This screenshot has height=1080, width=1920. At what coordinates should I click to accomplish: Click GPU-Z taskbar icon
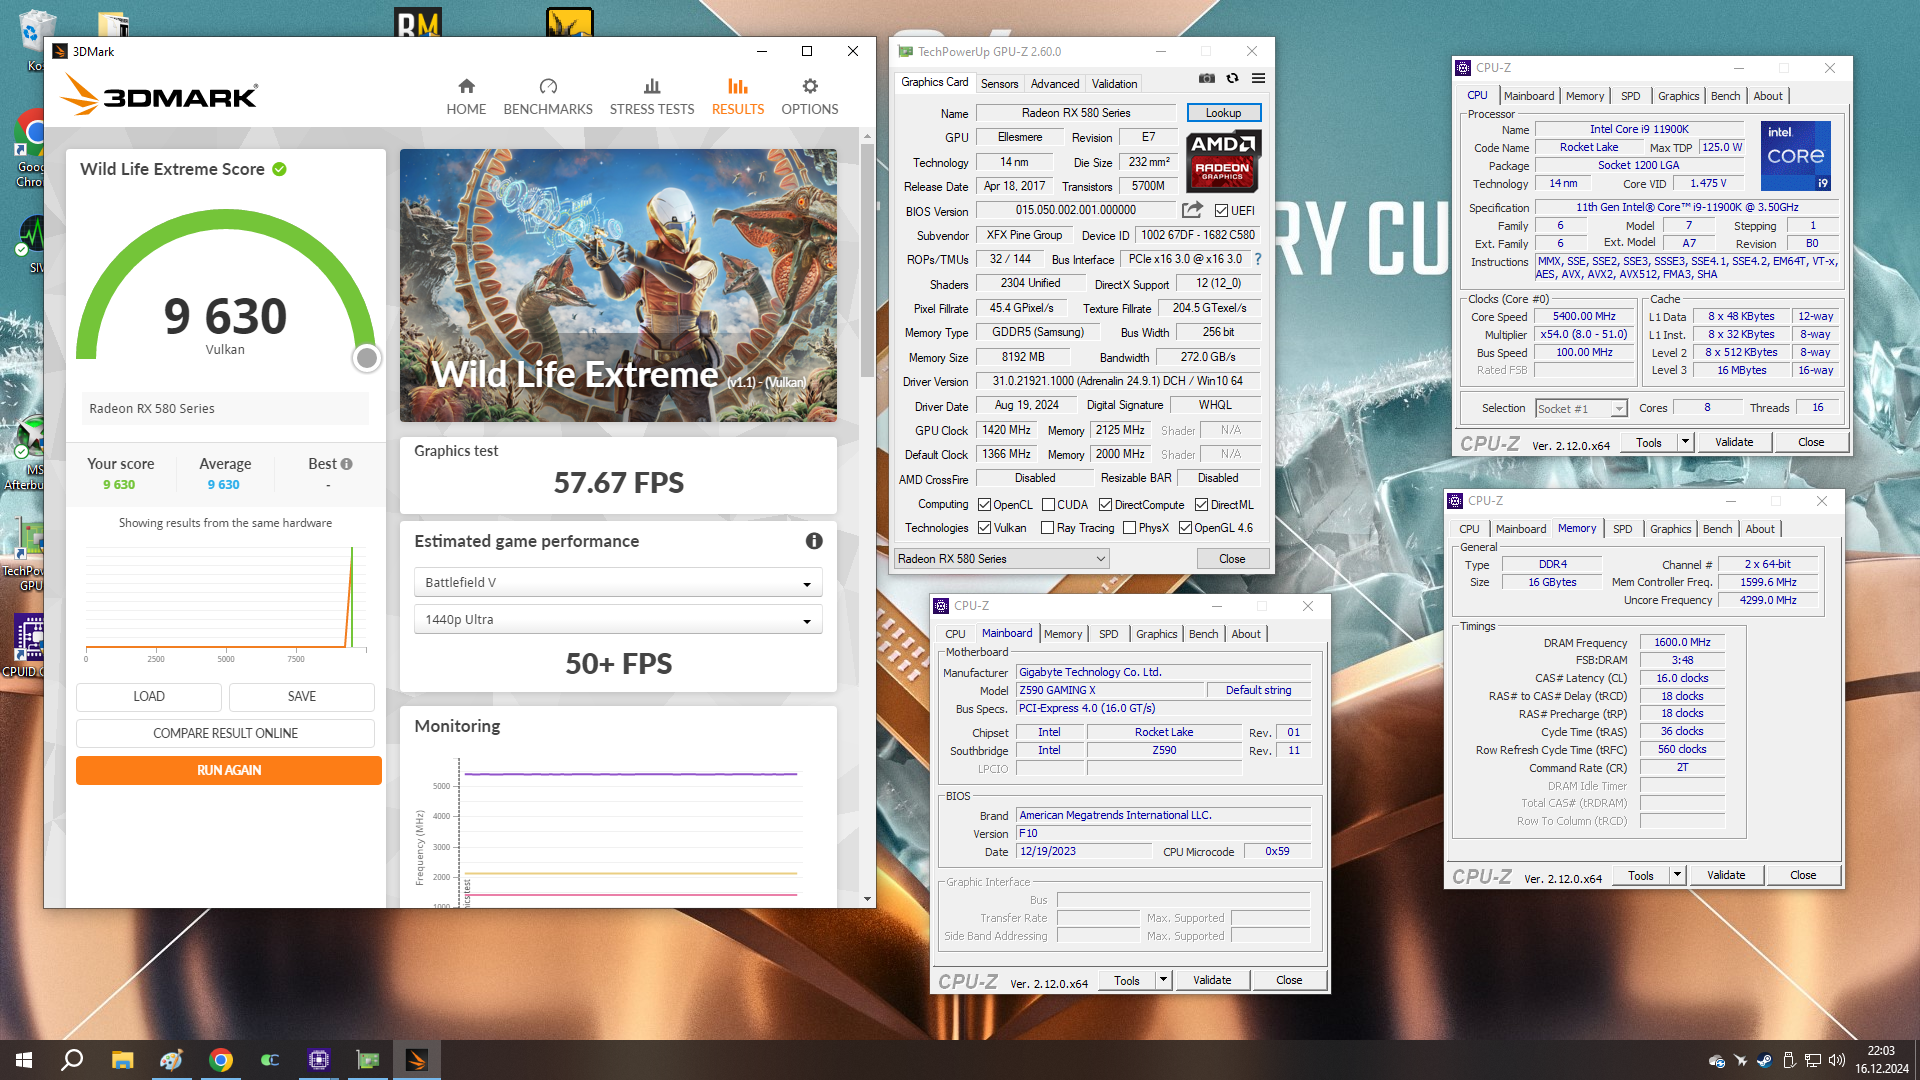point(368,1060)
